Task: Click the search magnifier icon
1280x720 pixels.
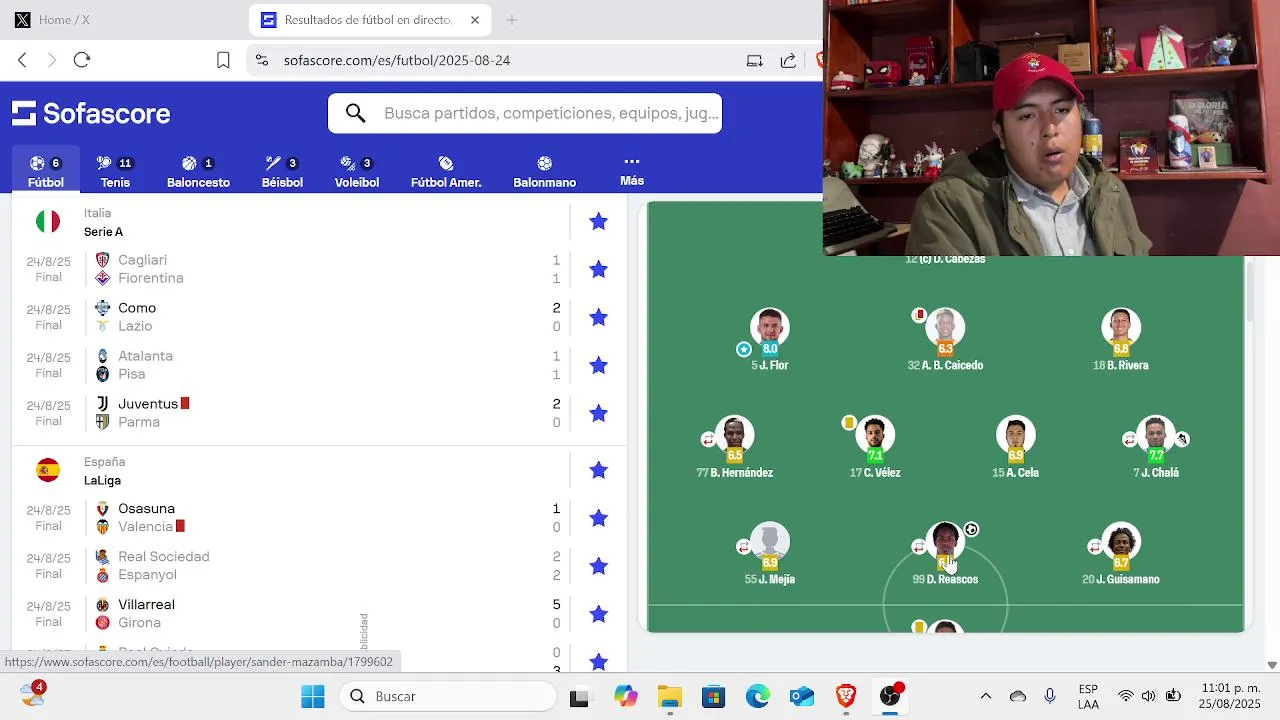Action: 355,113
